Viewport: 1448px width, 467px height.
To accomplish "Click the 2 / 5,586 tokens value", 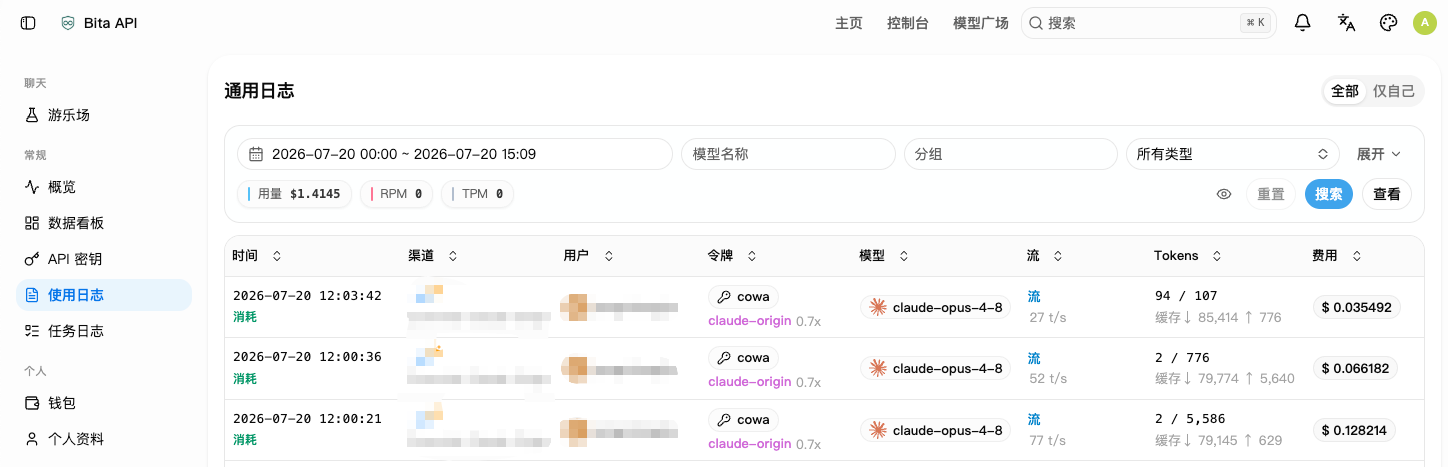I will [x=1190, y=419].
